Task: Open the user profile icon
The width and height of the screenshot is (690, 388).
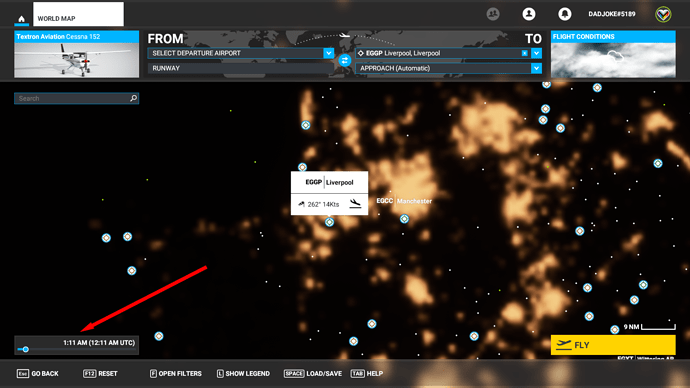Action: (529, 14)
